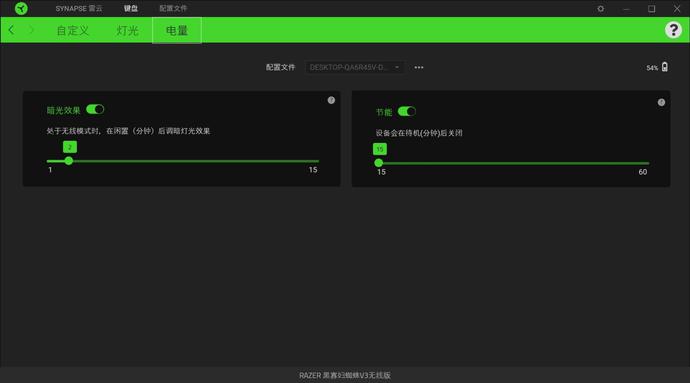The image size is (690, 383).
Task: Click the 暗光效果 slider maximum label 15
Action: tap(313, 170)
